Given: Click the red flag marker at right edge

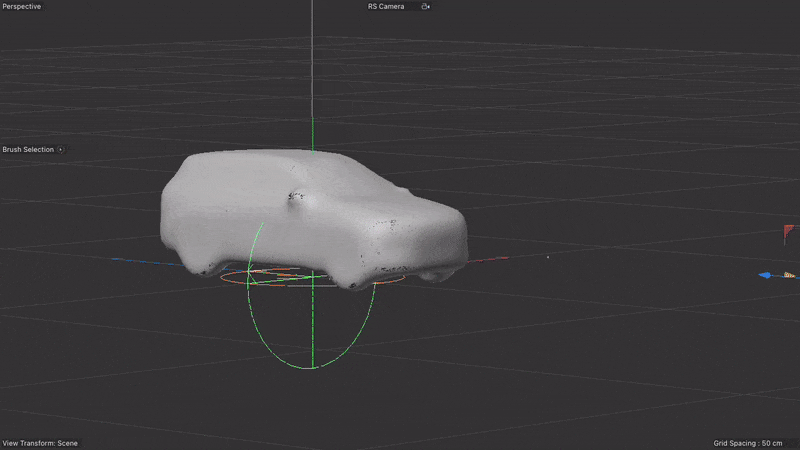Looking at the screenshot, I should pyautogui.click(x=789, y=233).
